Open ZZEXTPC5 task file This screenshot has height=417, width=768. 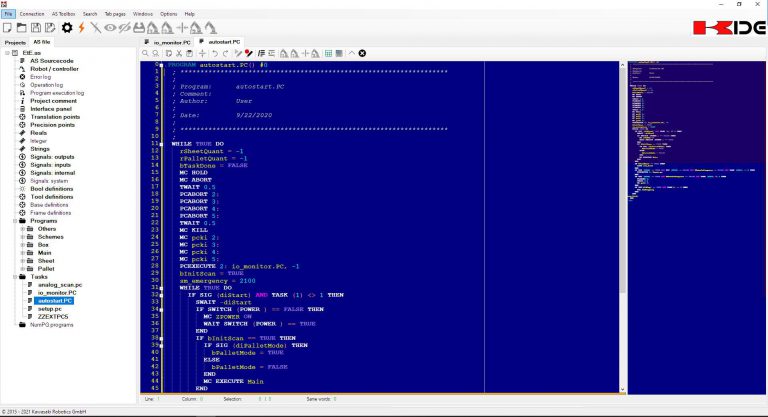(53, 317)
